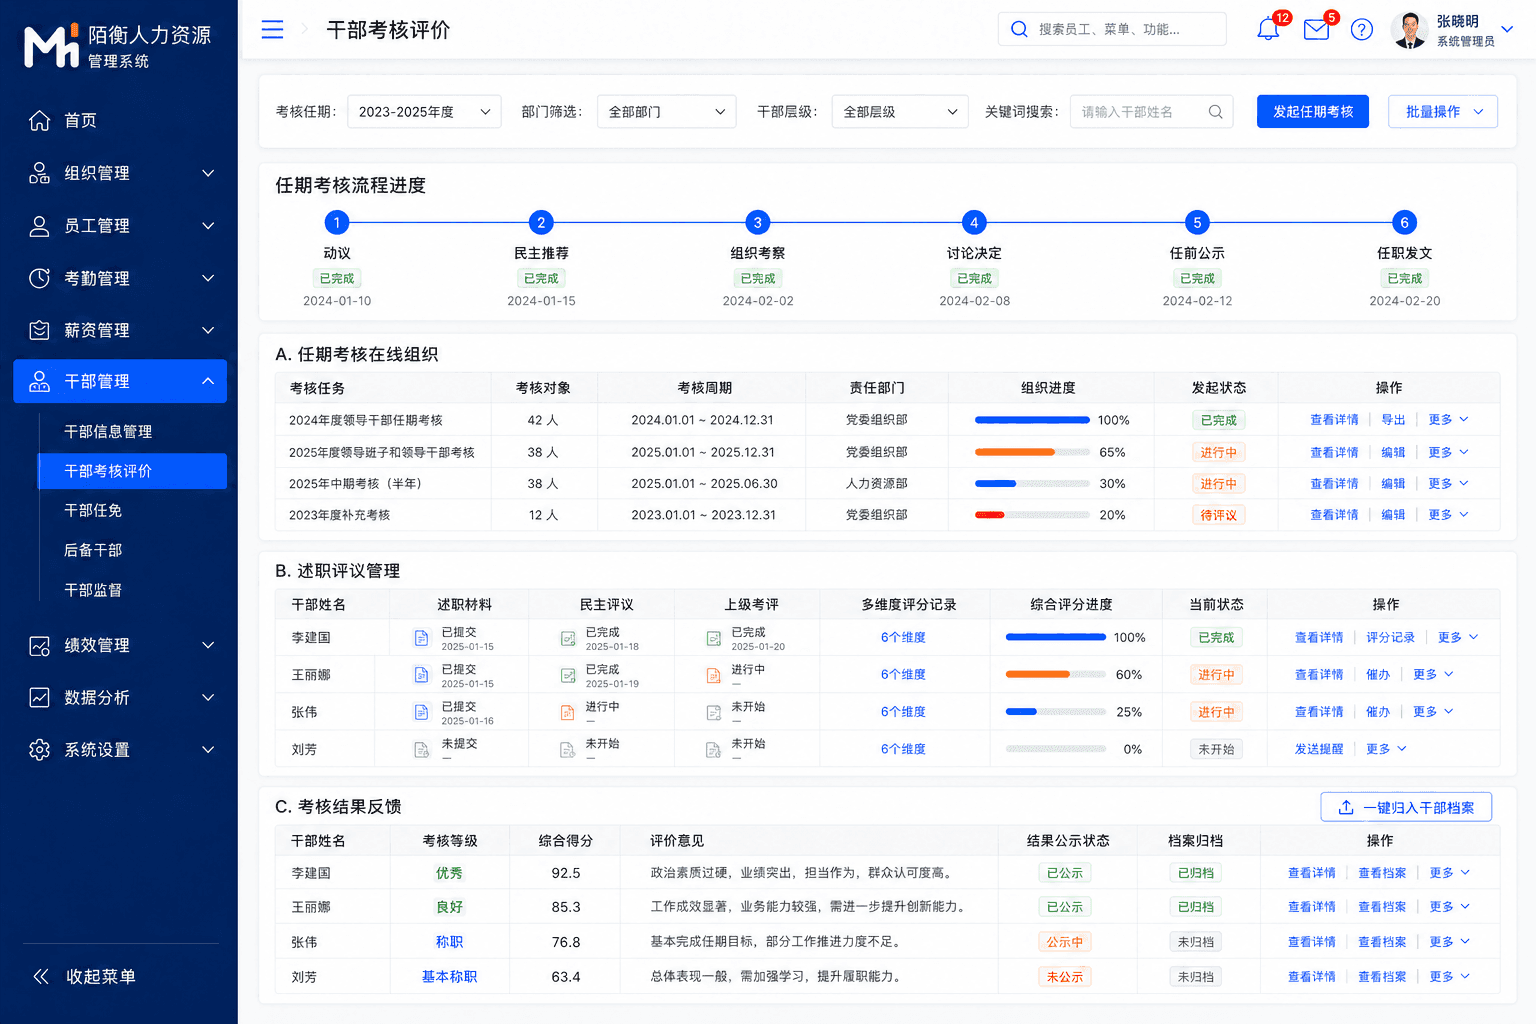
Task: Click step 1 动议 circle marker
Action: (x=337, y=222)
